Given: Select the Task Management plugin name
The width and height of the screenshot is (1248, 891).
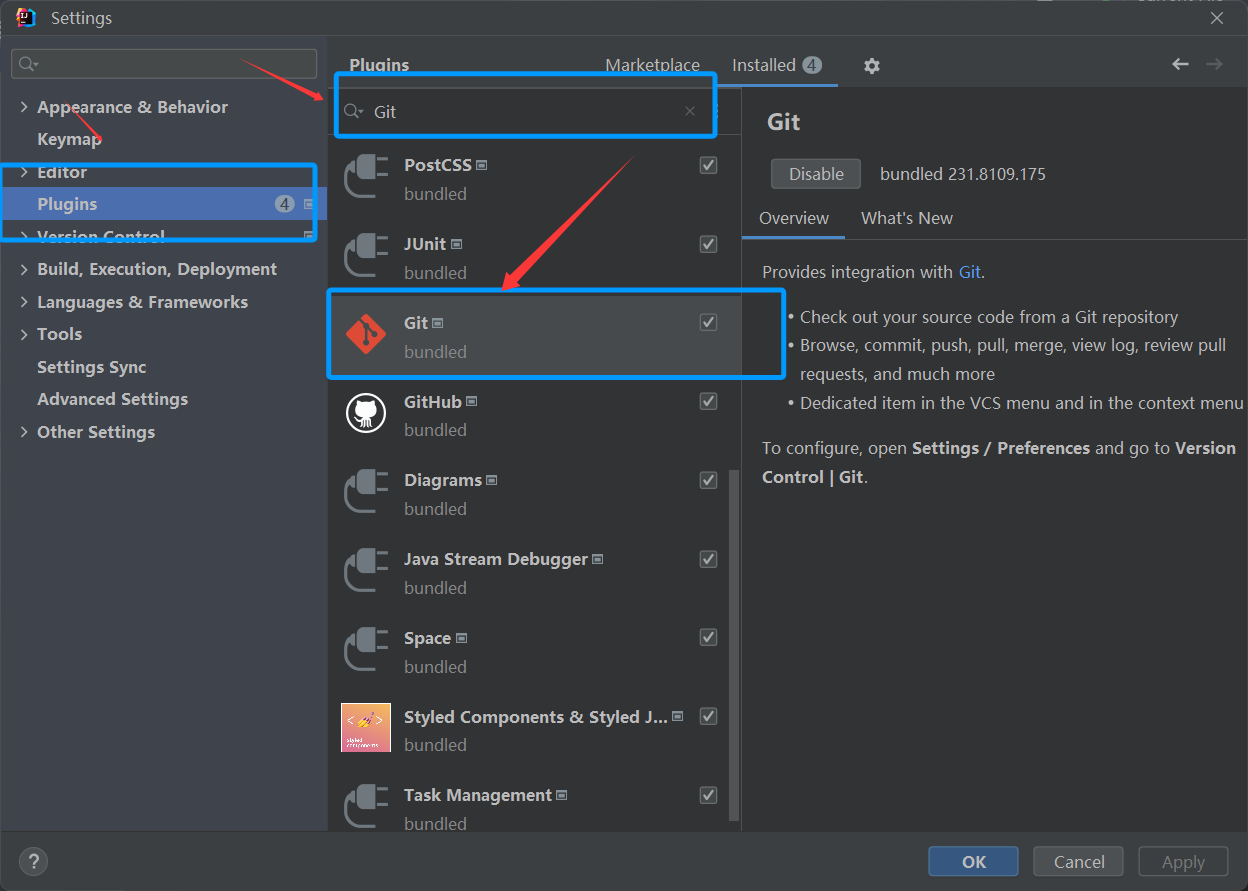Looking at the screenshot, I should [x=478, y=796].
